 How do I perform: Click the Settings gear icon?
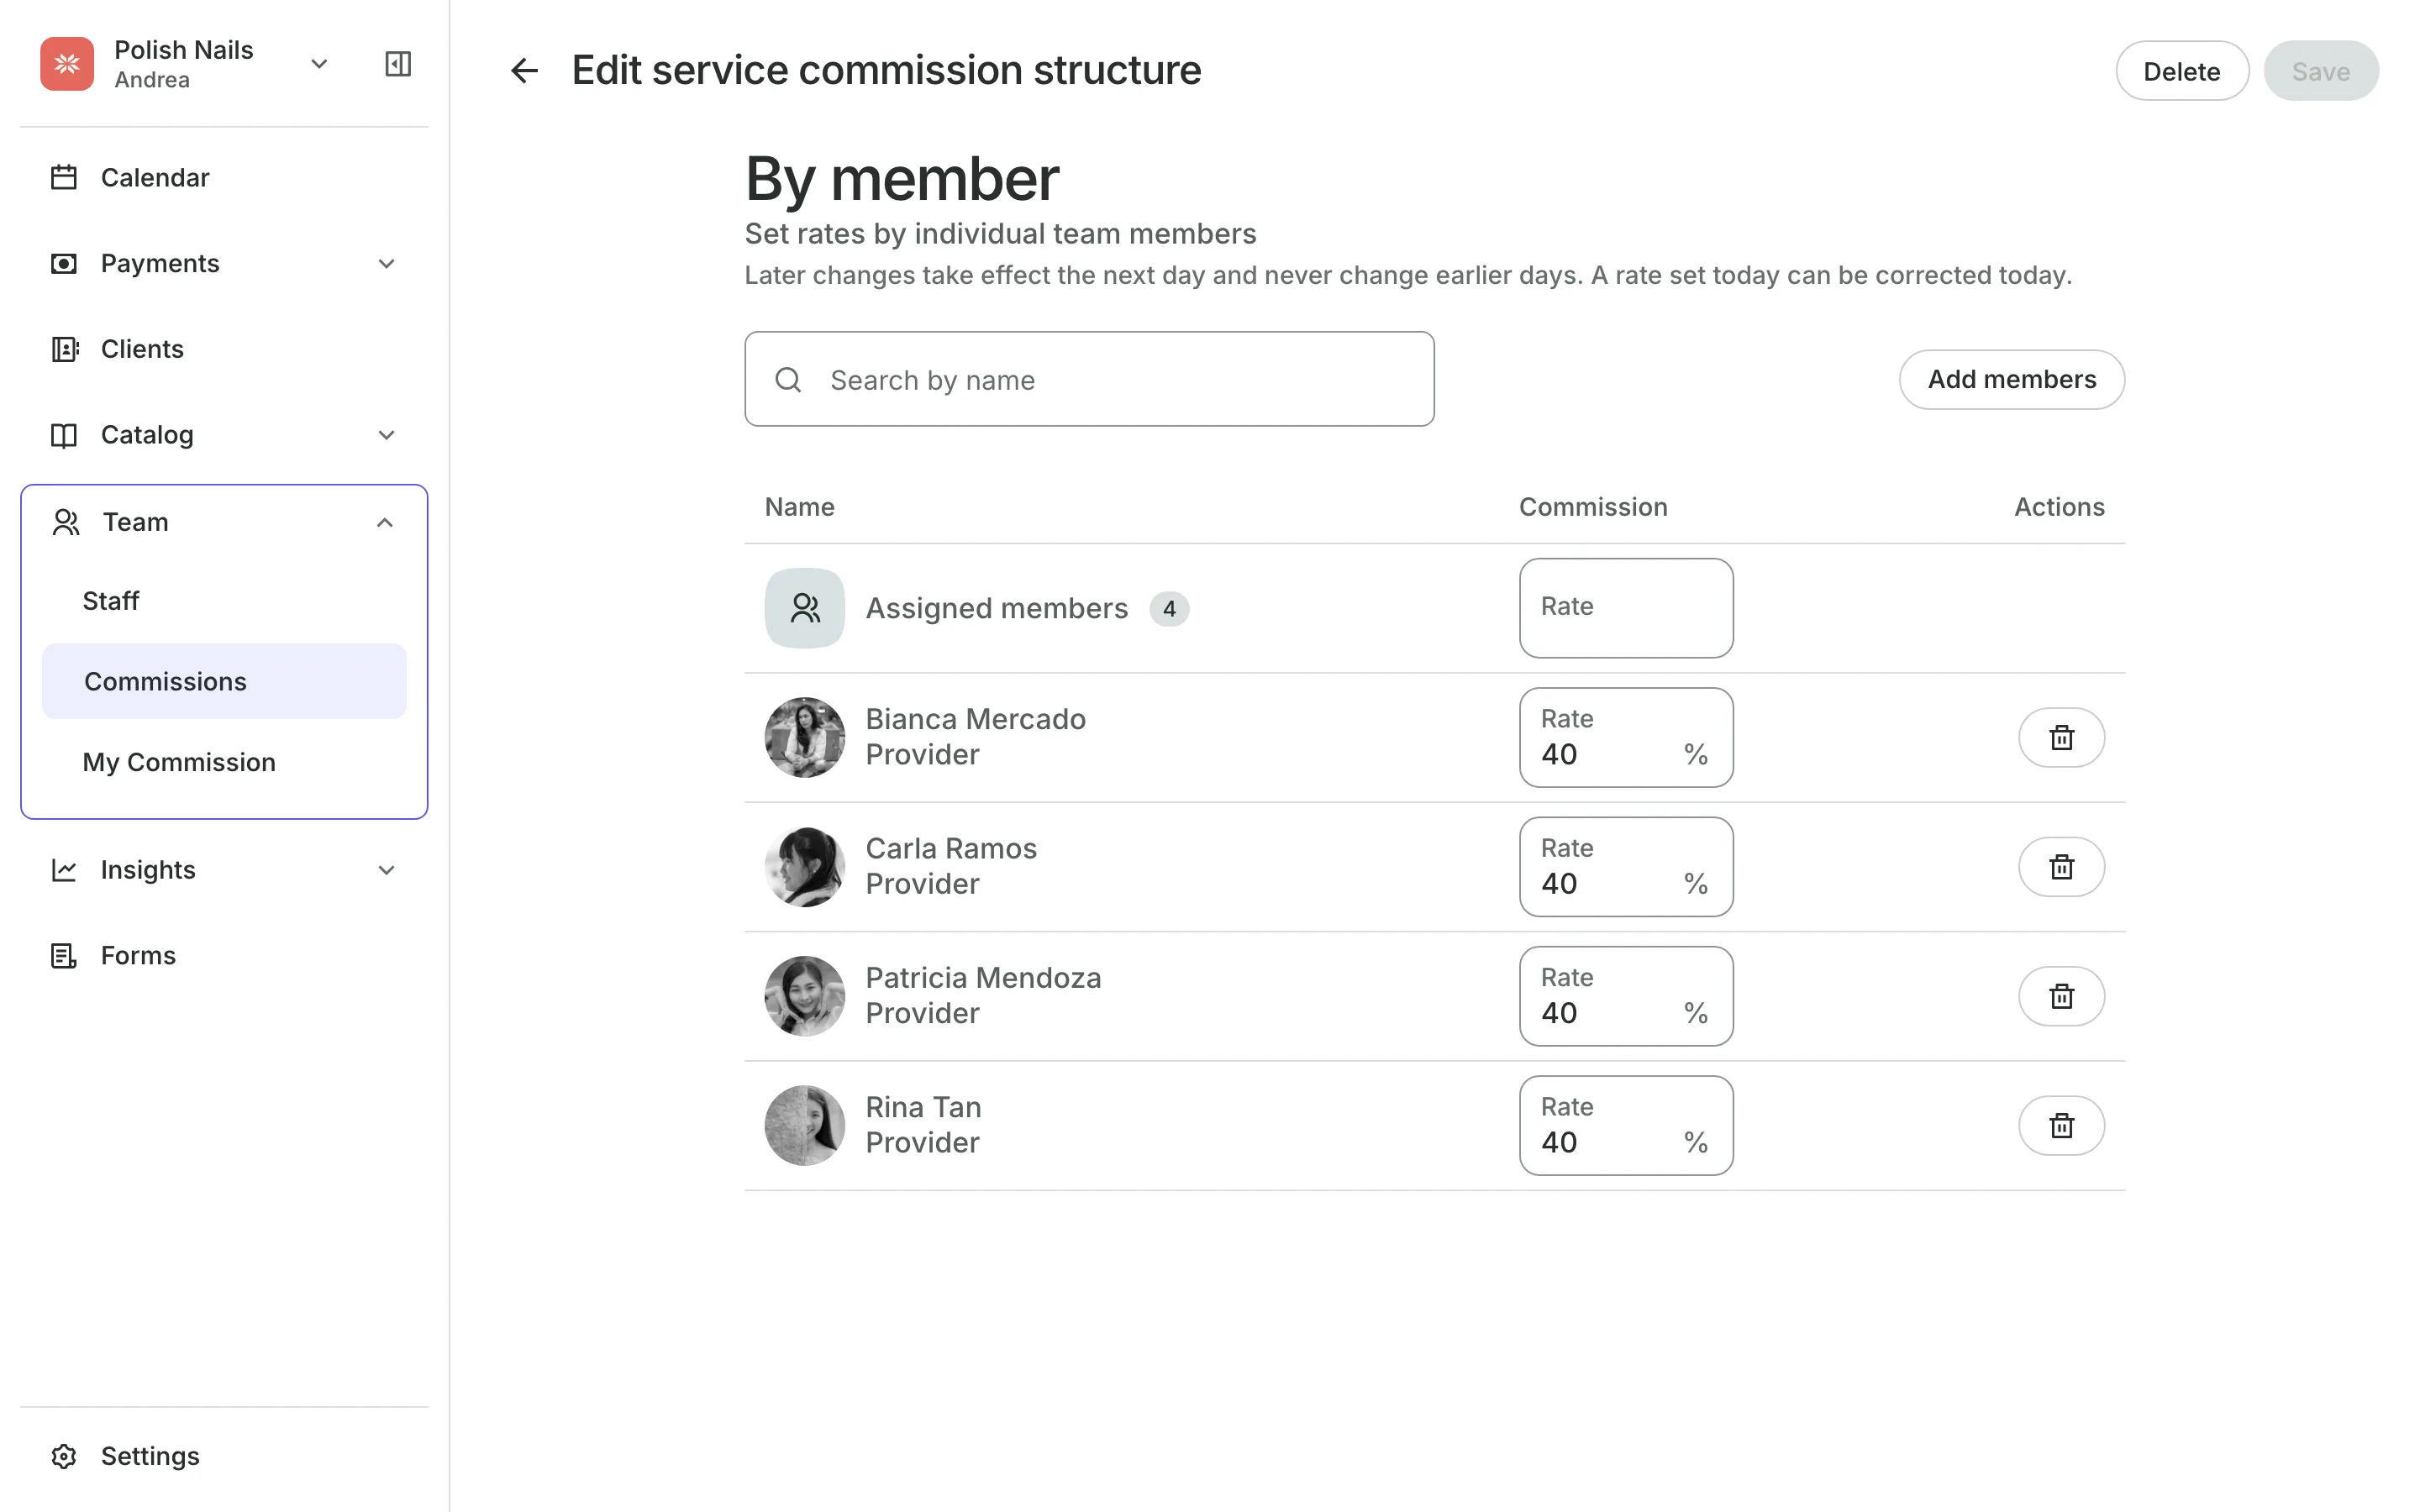click(x=64, y=1456)
